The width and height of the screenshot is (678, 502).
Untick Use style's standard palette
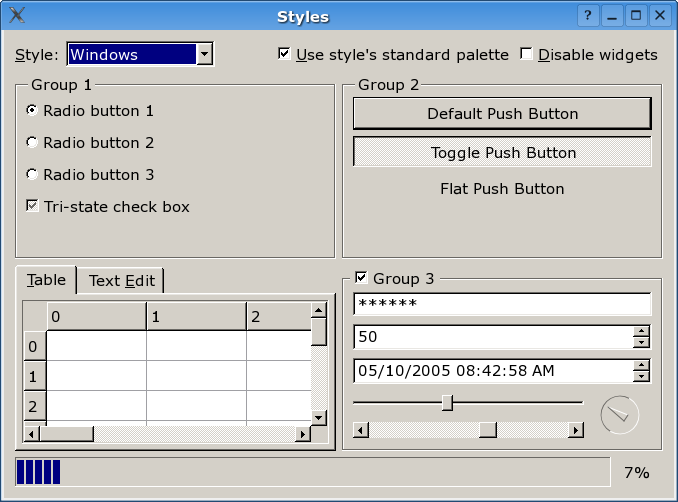point(285,54)
